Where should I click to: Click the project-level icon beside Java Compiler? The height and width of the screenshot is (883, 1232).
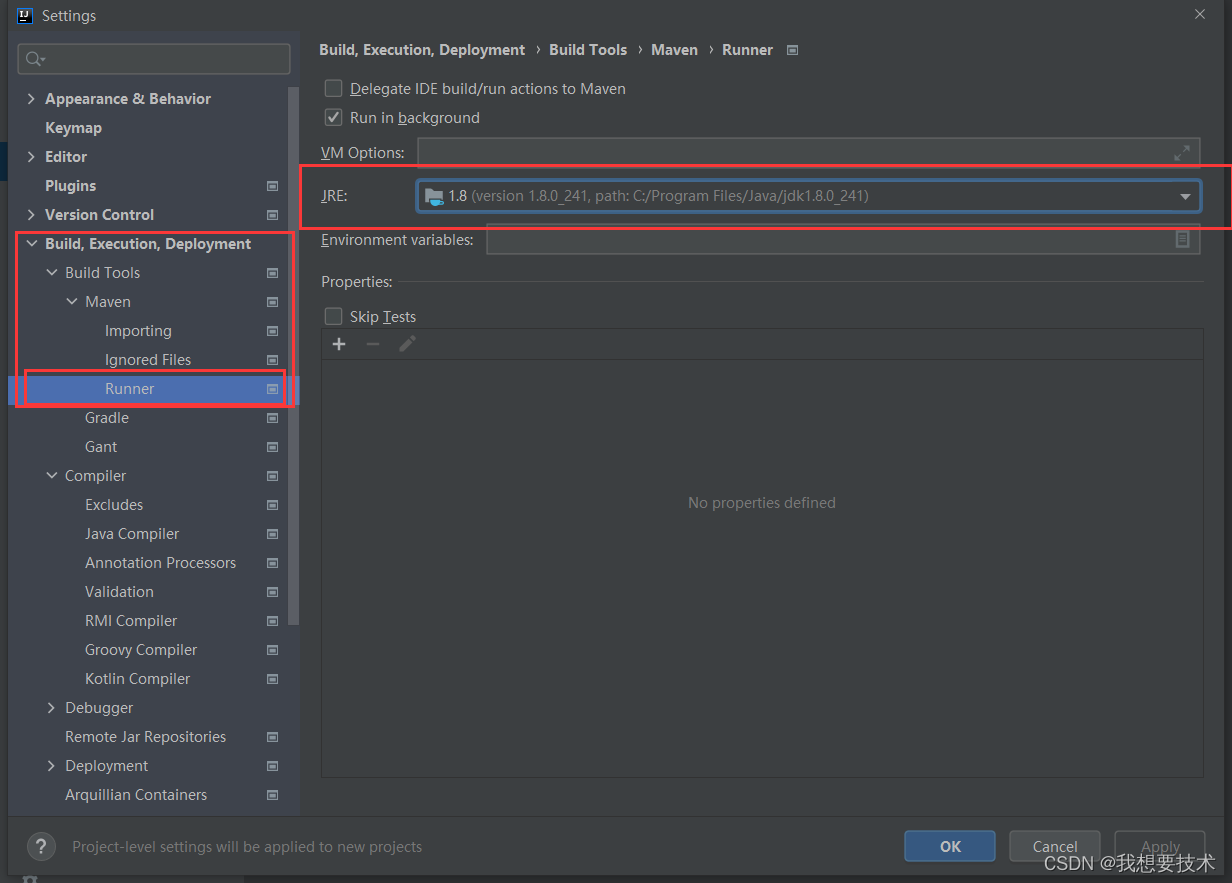(272, 534)
